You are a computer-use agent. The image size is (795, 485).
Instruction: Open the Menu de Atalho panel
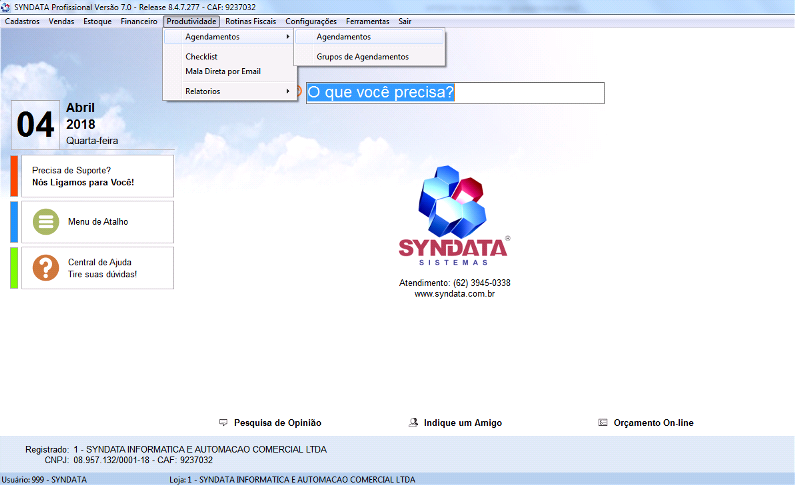tap(97, 222)
